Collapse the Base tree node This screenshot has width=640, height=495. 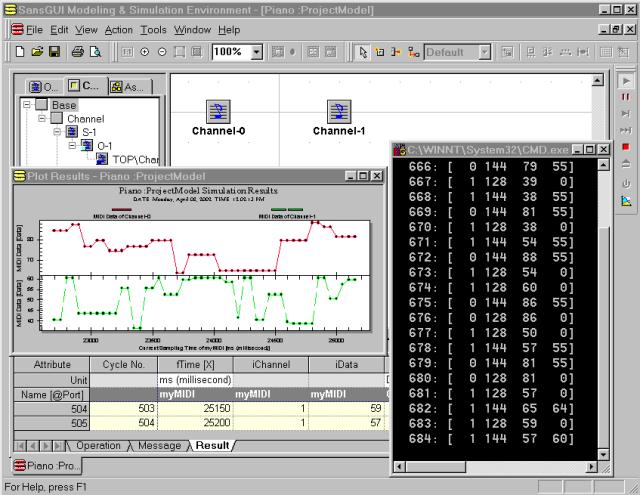point(26,105)
